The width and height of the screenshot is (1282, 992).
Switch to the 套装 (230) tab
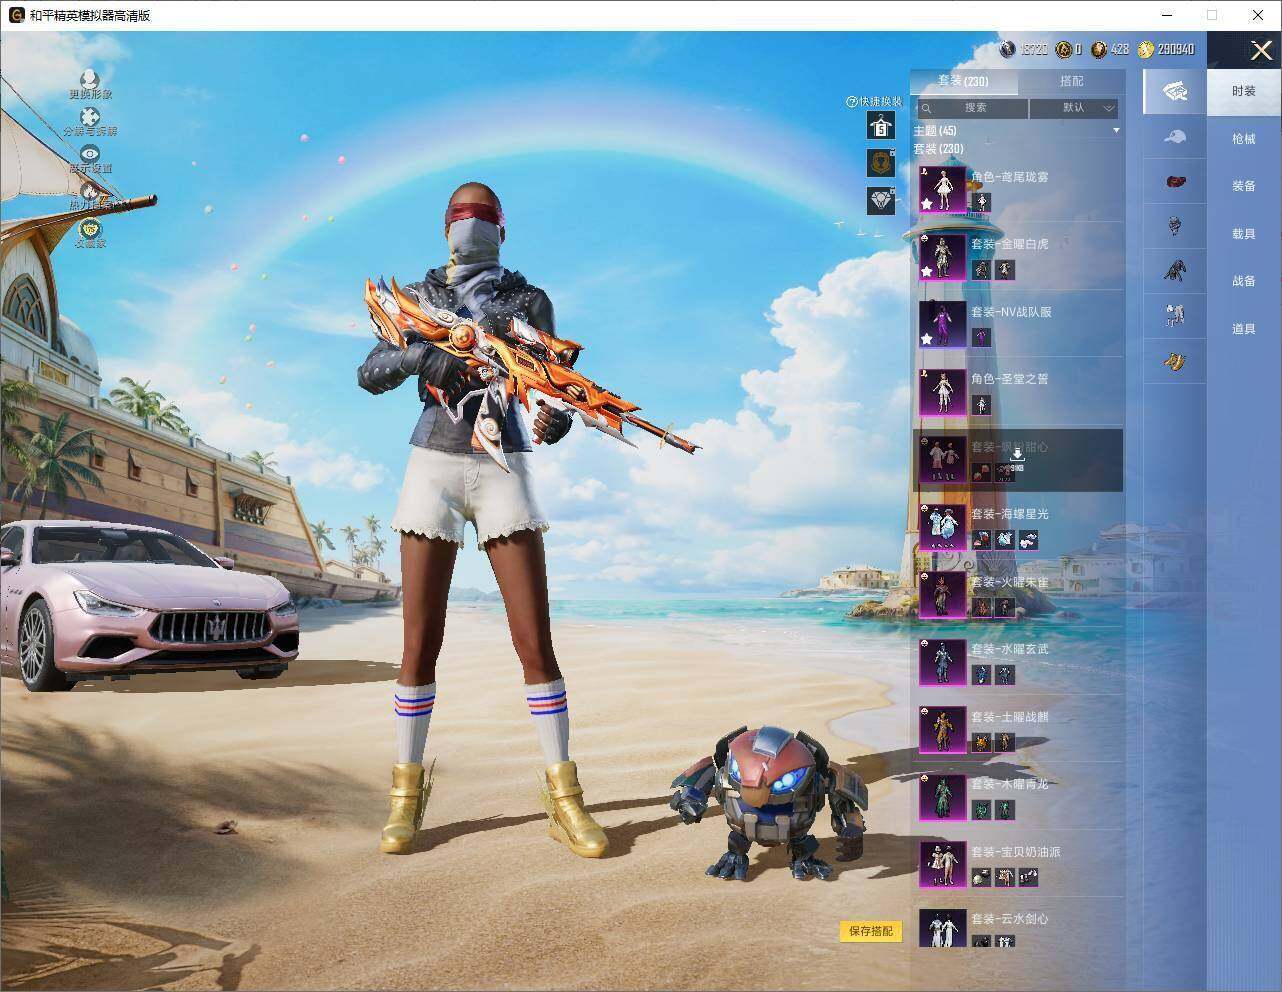tap(963, 81)
